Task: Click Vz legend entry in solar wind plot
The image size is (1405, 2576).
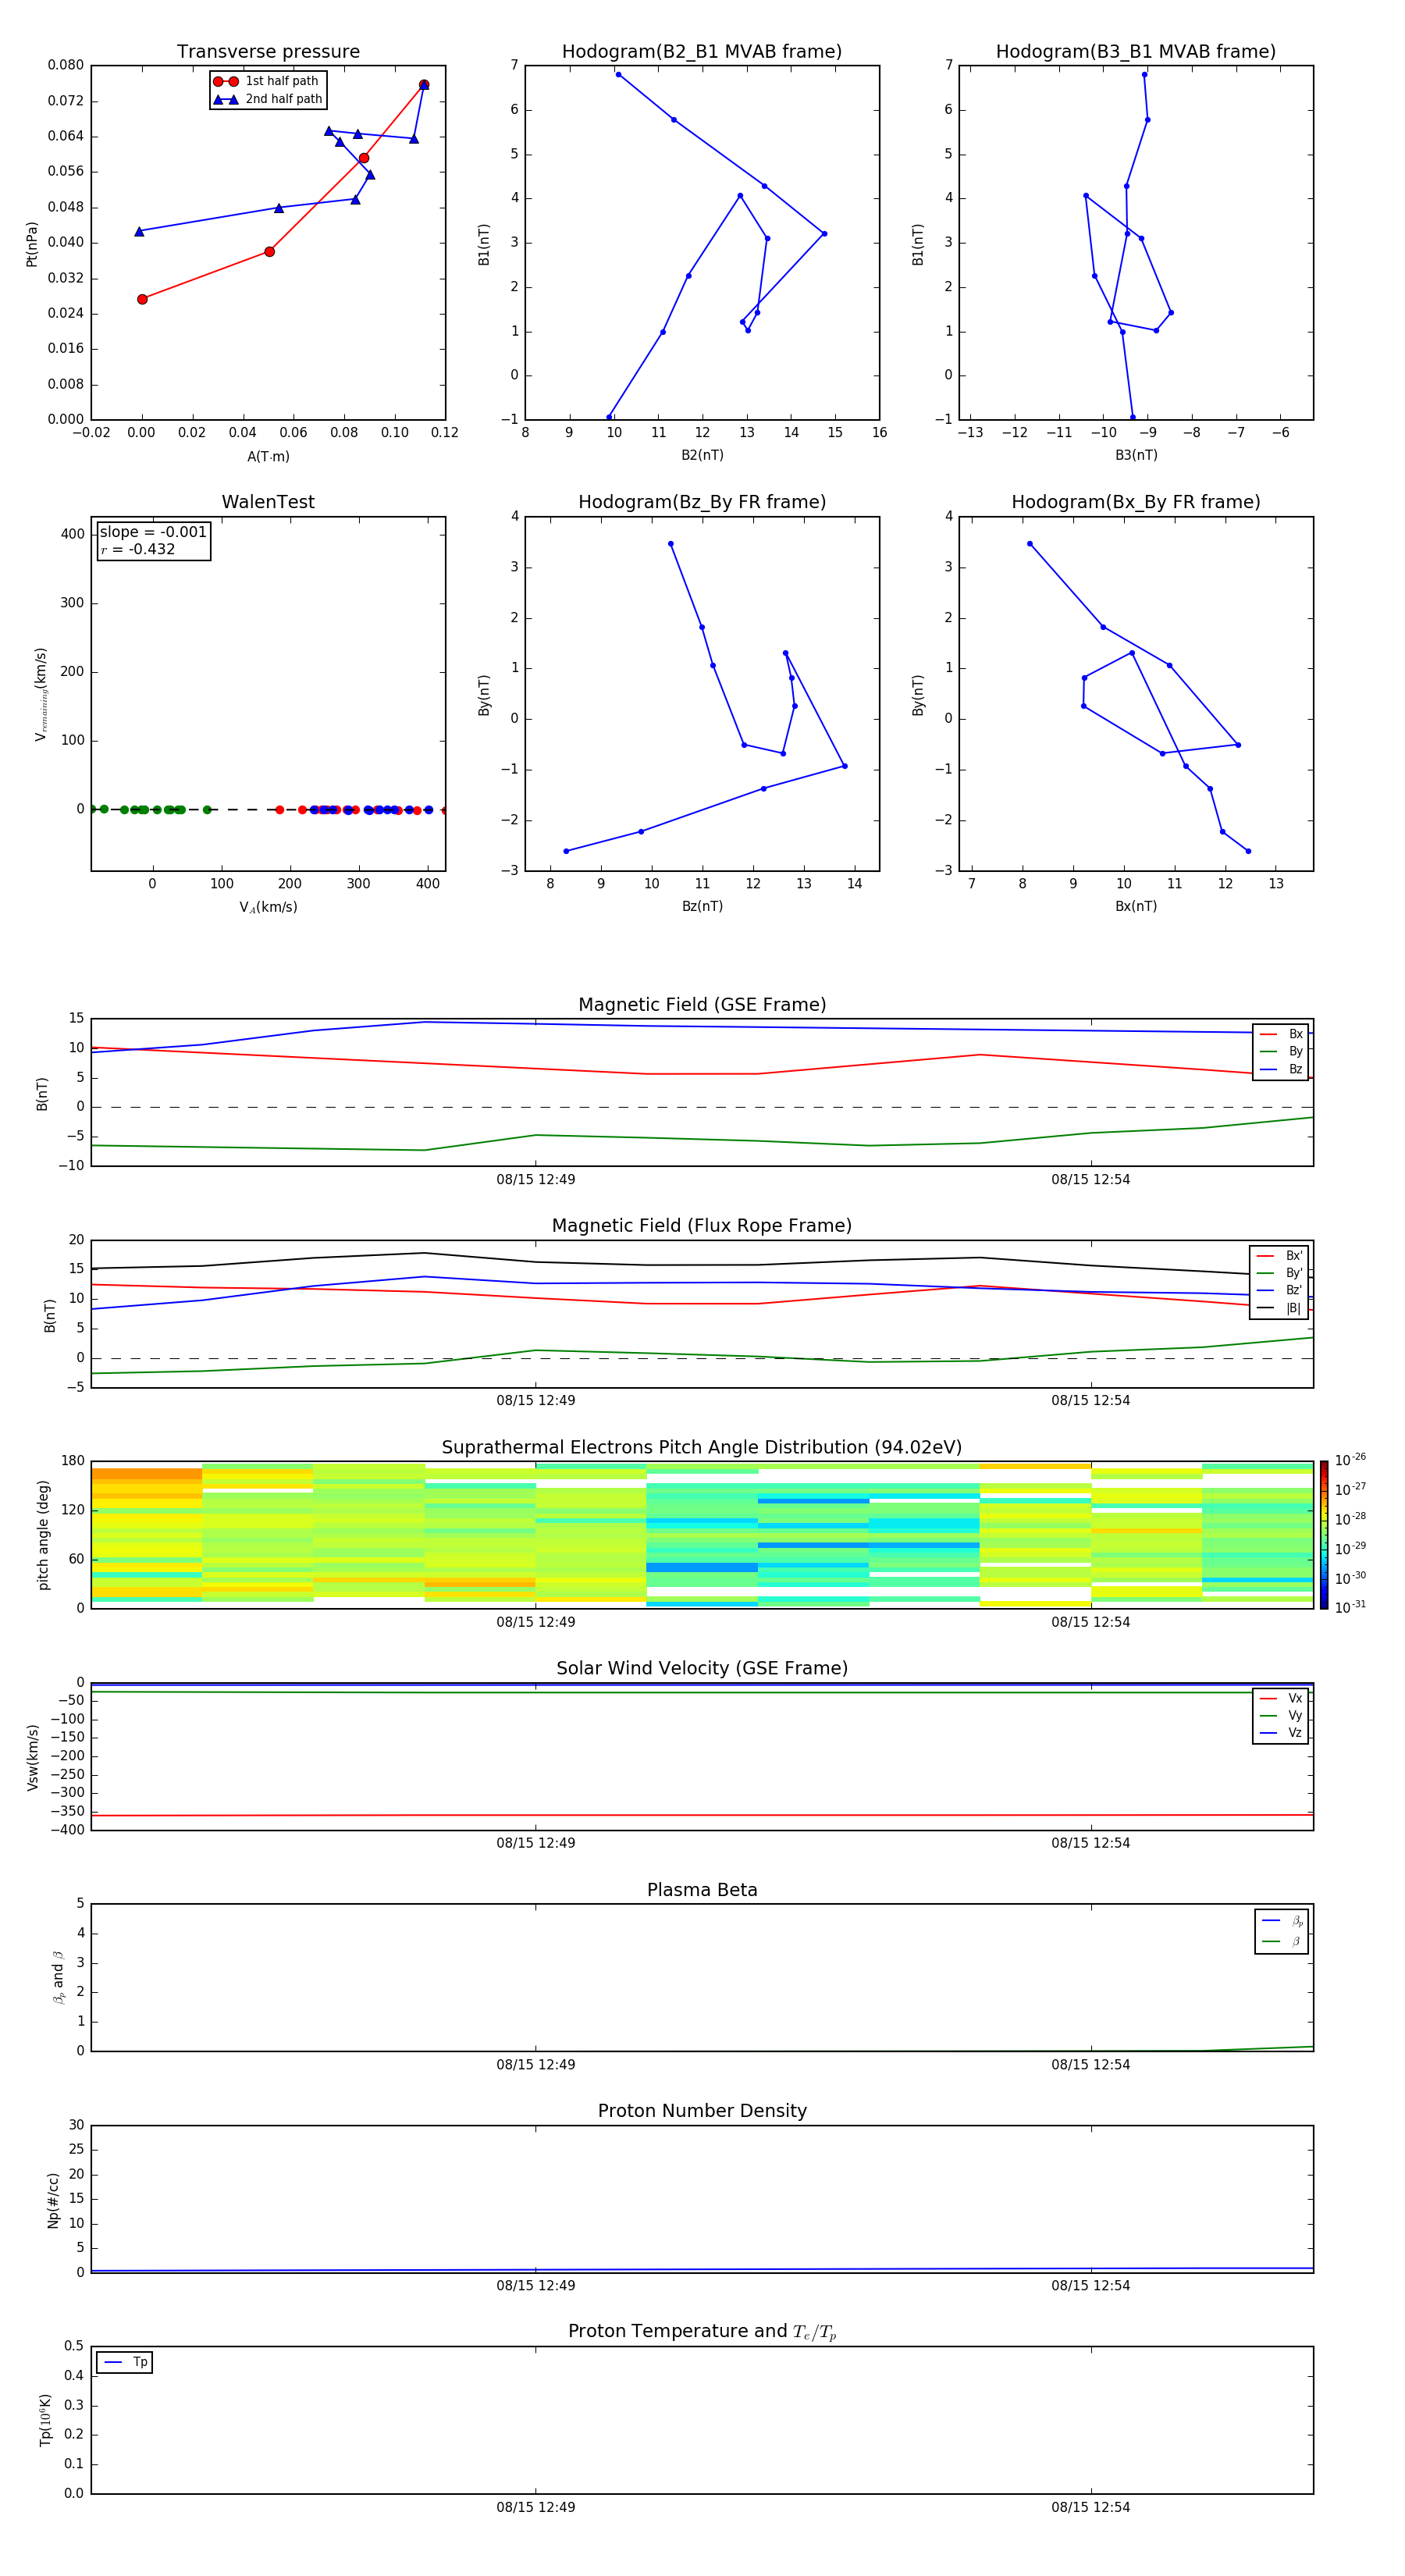Action: (x=1281, y=1732)
